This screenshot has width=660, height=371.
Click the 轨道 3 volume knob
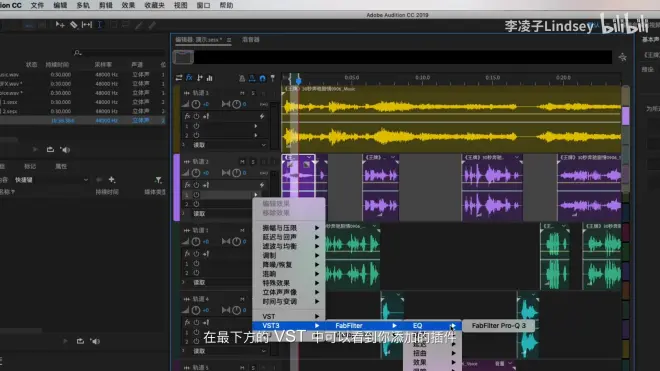196,241
